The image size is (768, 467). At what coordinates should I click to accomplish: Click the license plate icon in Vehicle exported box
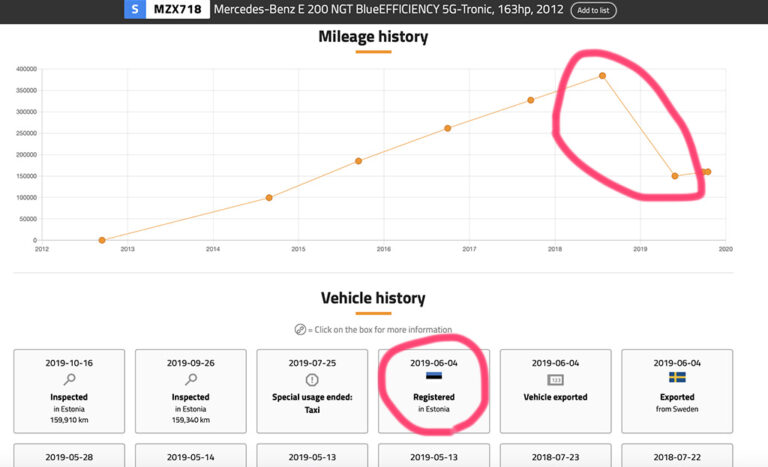[555, 380]
